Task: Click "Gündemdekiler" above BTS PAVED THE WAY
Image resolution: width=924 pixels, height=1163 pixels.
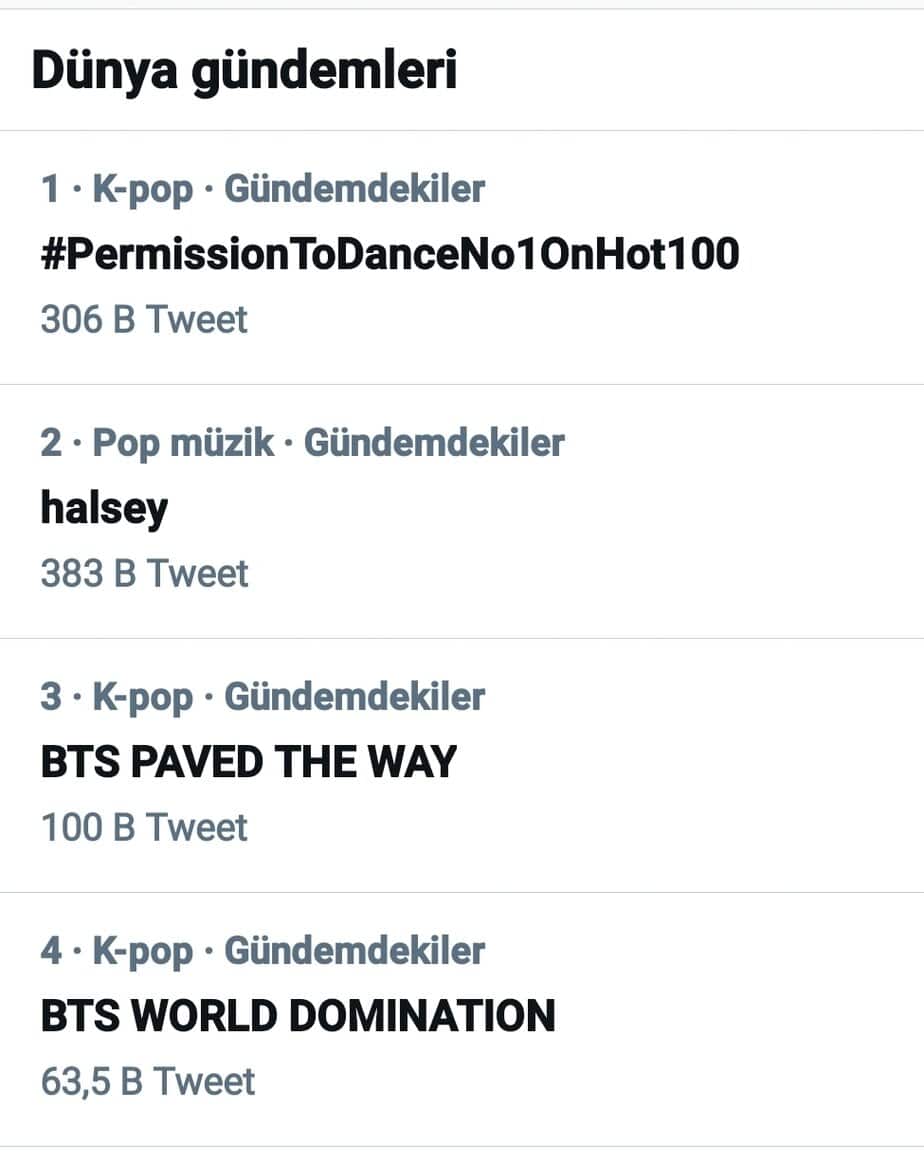Action: [x=355, y=697]
